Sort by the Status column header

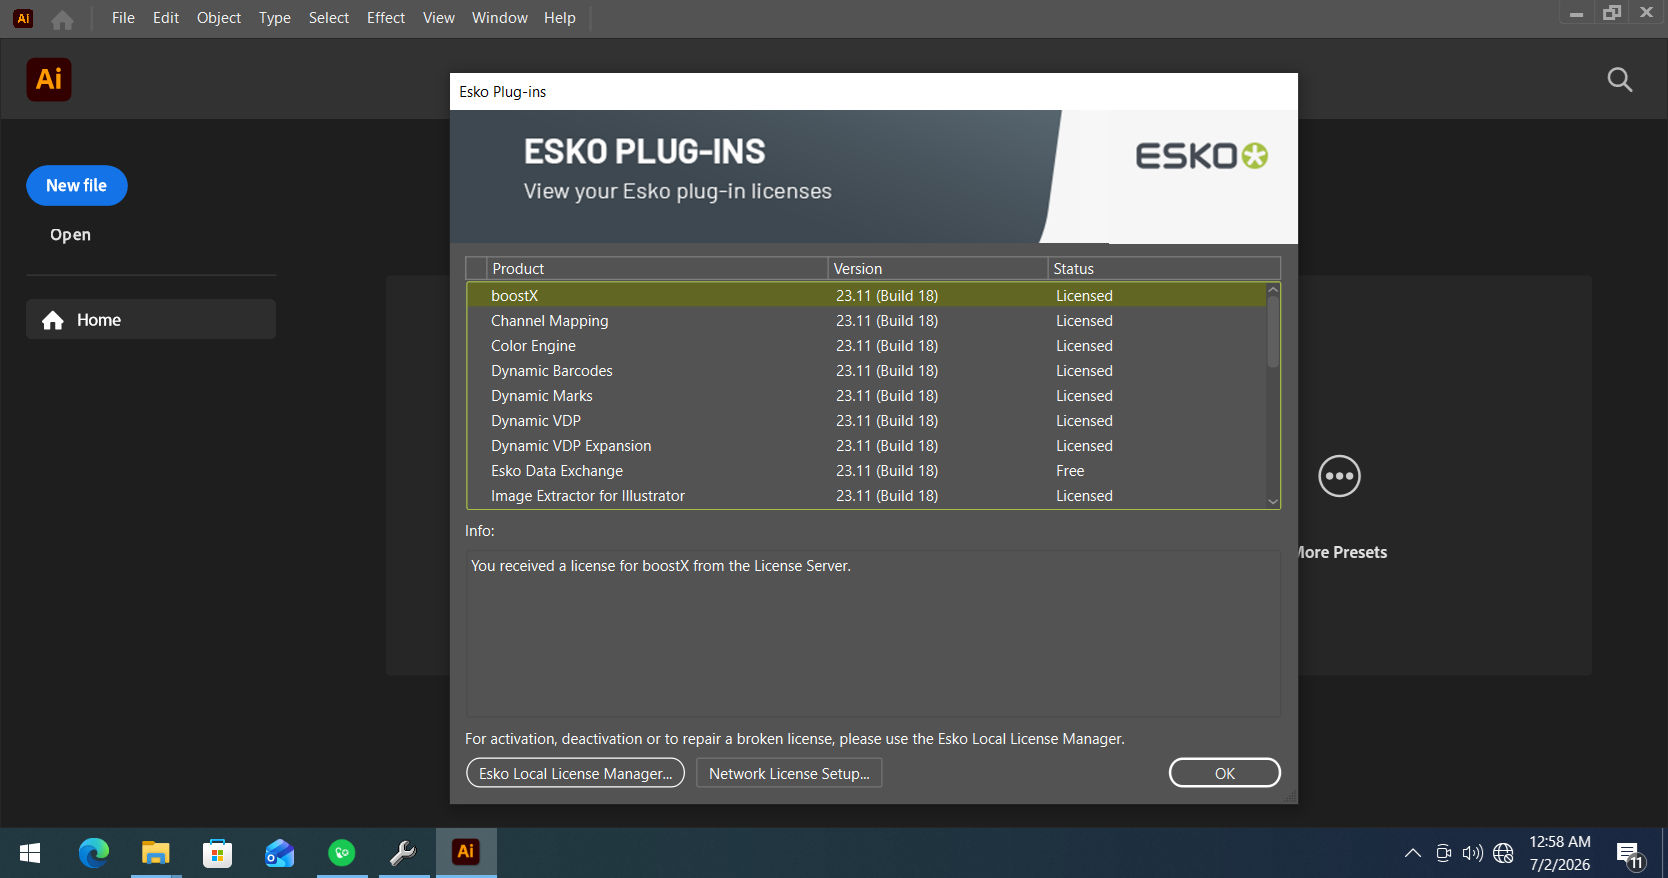(x=1164, y=269)
